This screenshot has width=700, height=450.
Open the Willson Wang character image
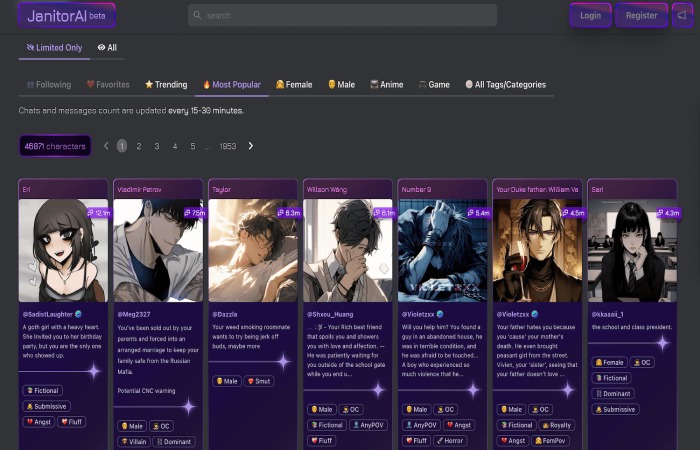click(x=348, y=250)
